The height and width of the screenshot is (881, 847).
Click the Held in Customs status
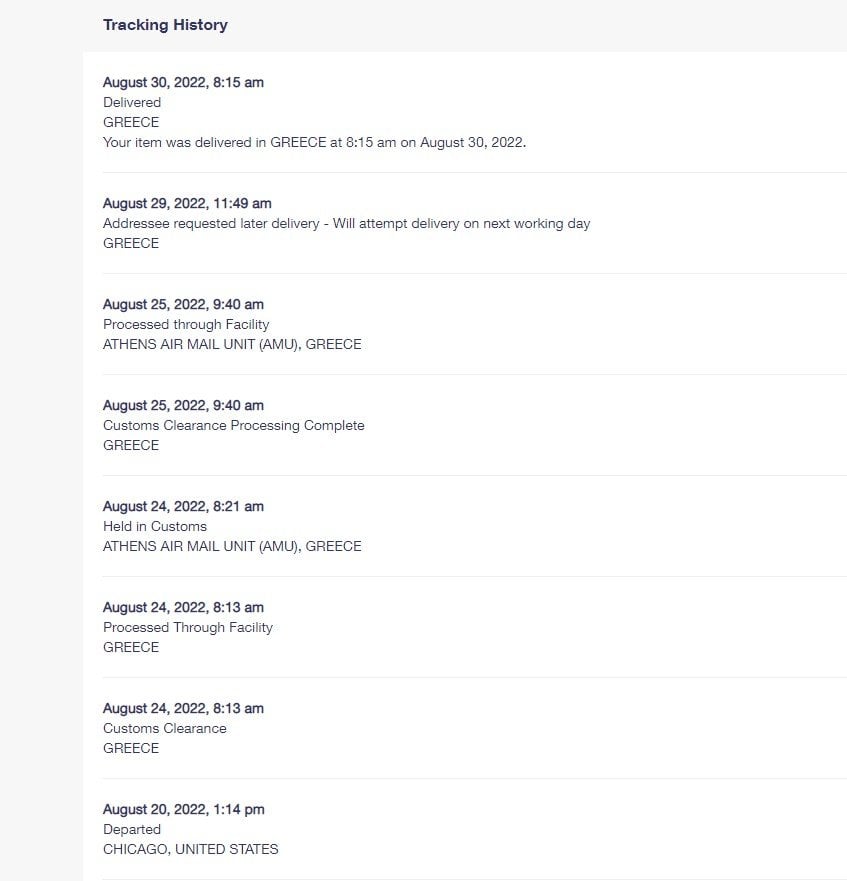[x=155, y=526]
